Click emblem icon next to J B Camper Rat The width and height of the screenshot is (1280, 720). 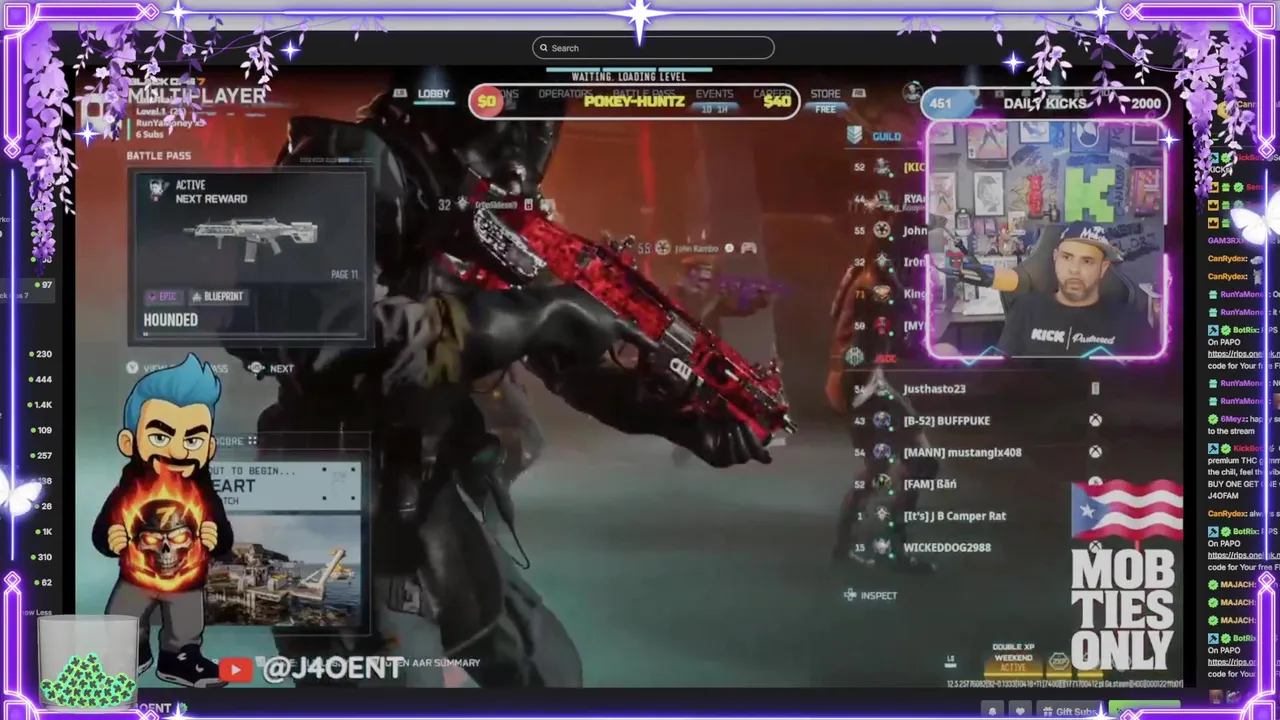tap(882, 515)
